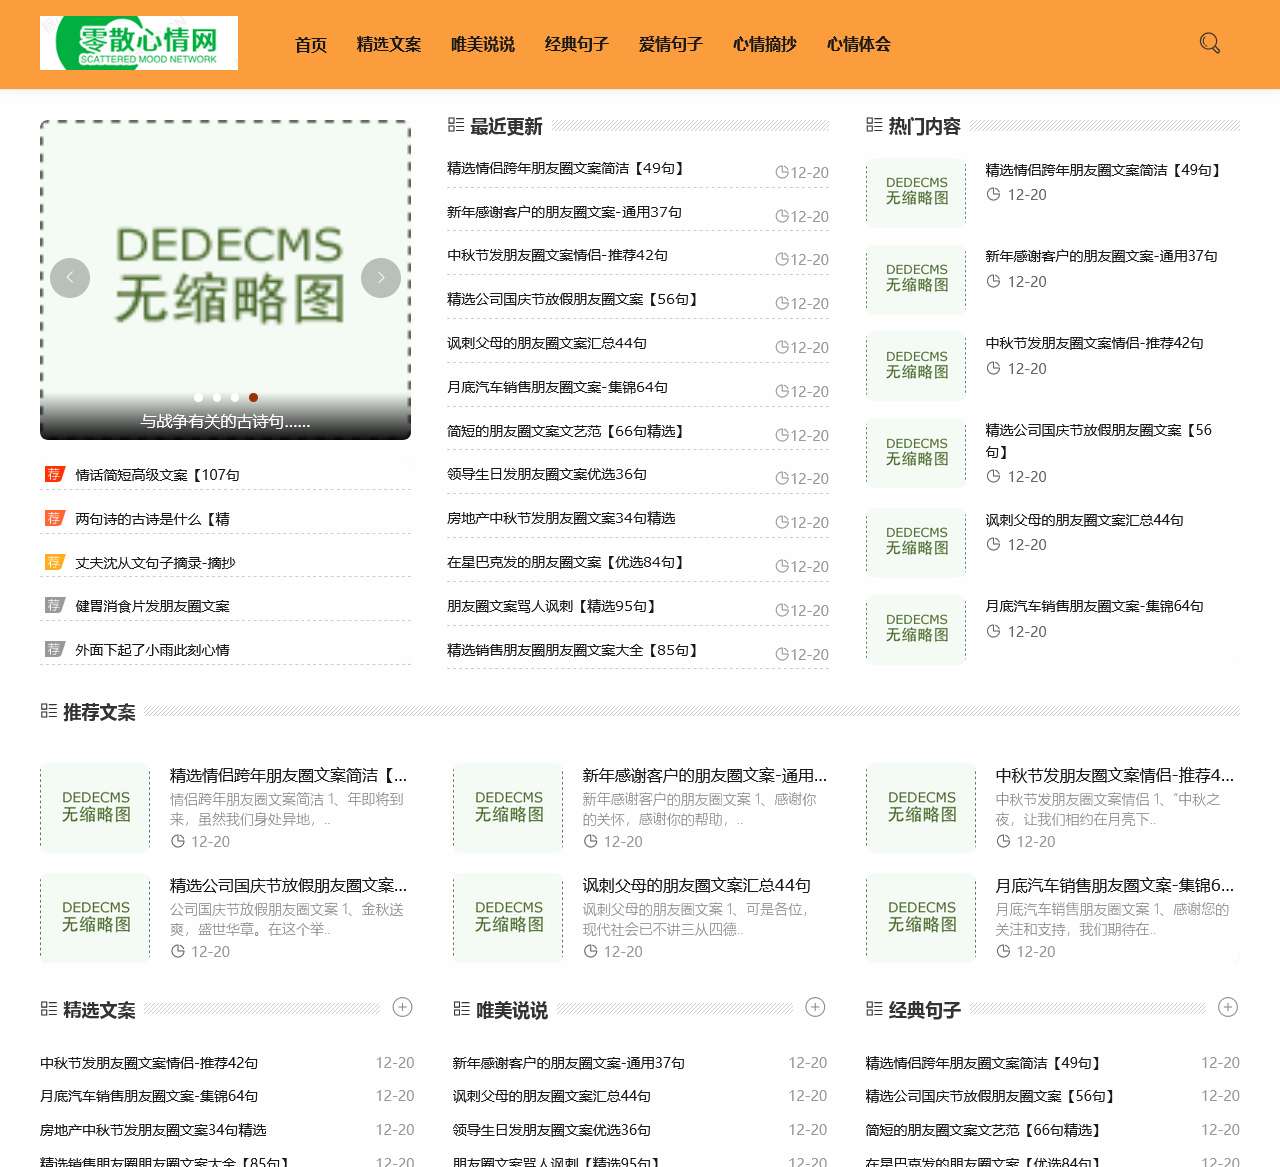Click the list icon beside 热门内容
1280x1167 pixels.
873,125
